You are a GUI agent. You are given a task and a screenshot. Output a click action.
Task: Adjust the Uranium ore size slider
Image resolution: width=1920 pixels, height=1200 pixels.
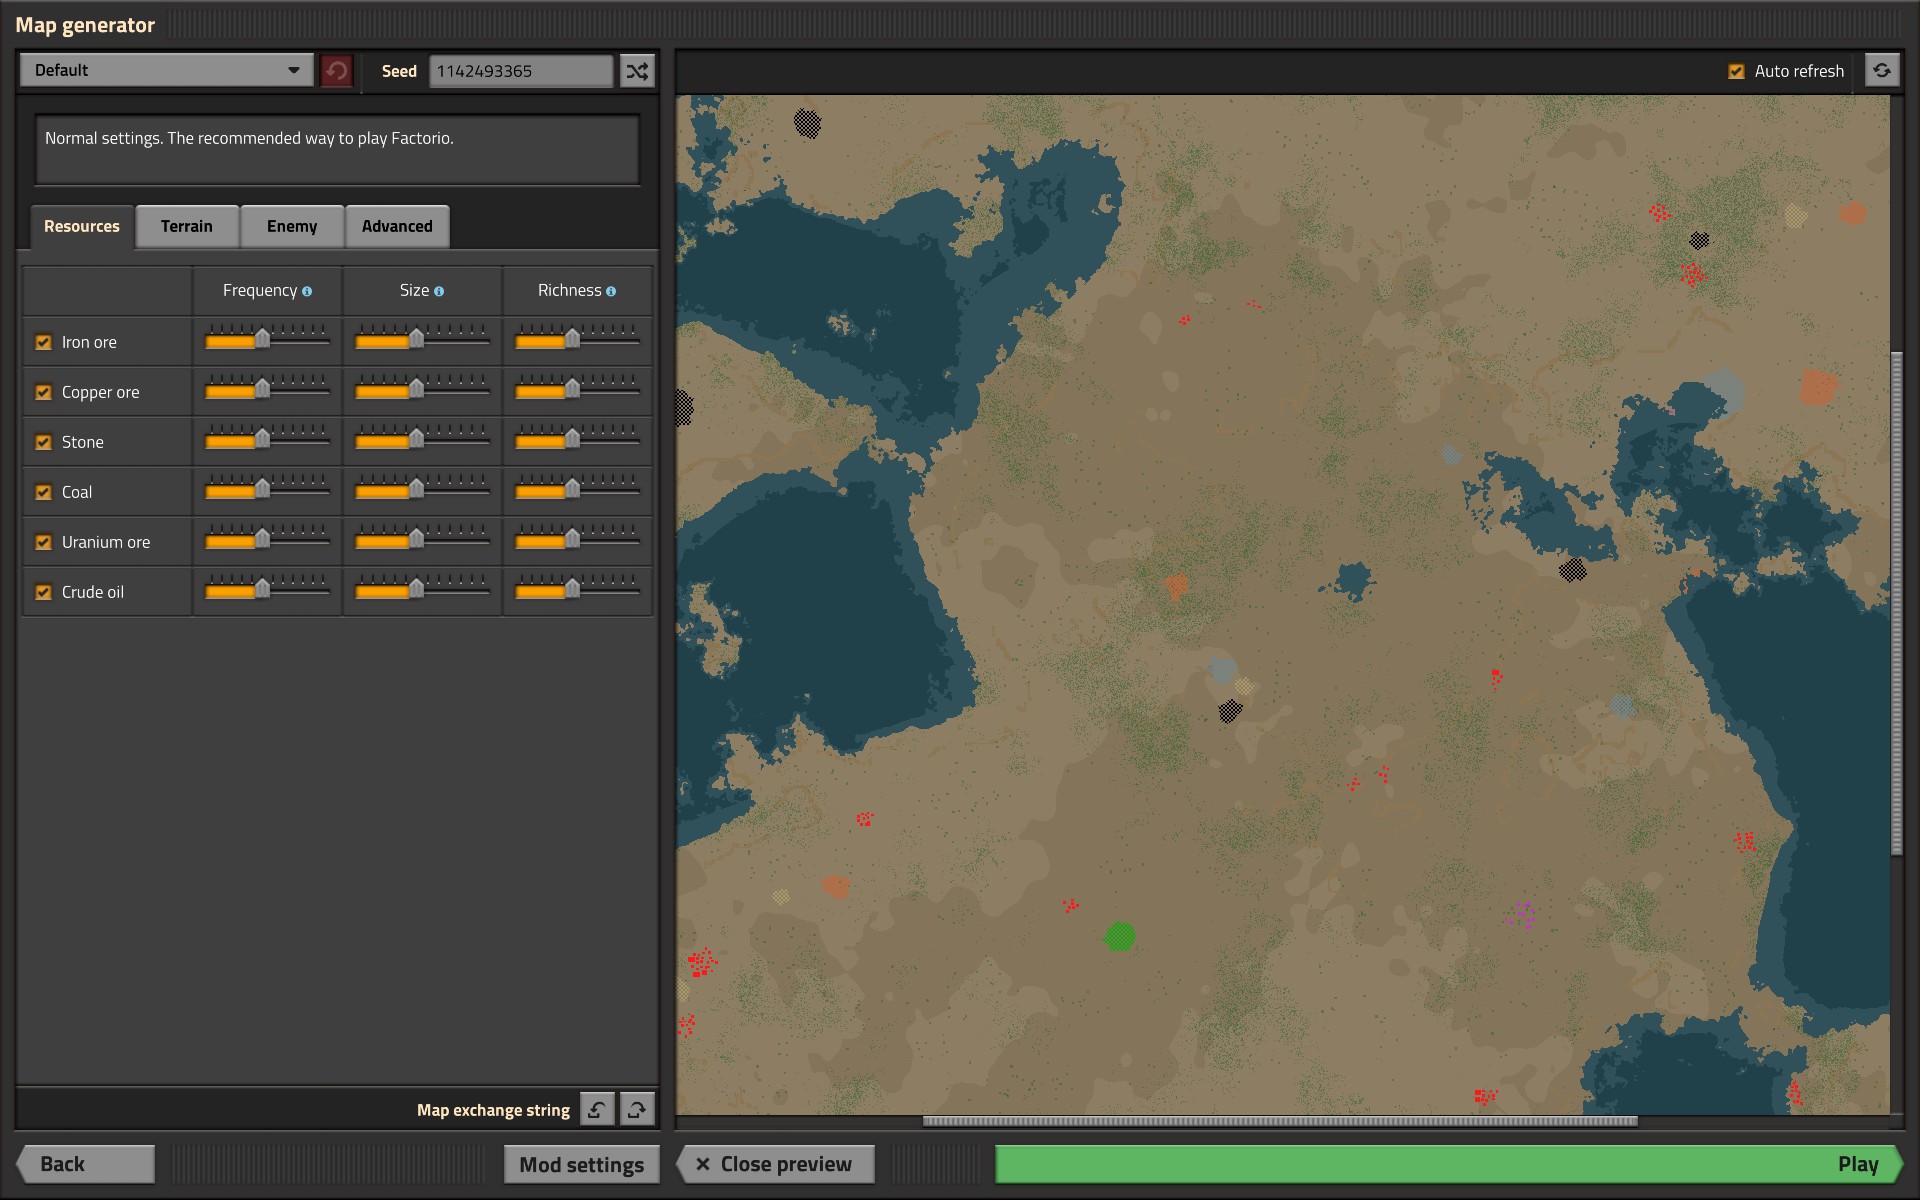point(422,540)
